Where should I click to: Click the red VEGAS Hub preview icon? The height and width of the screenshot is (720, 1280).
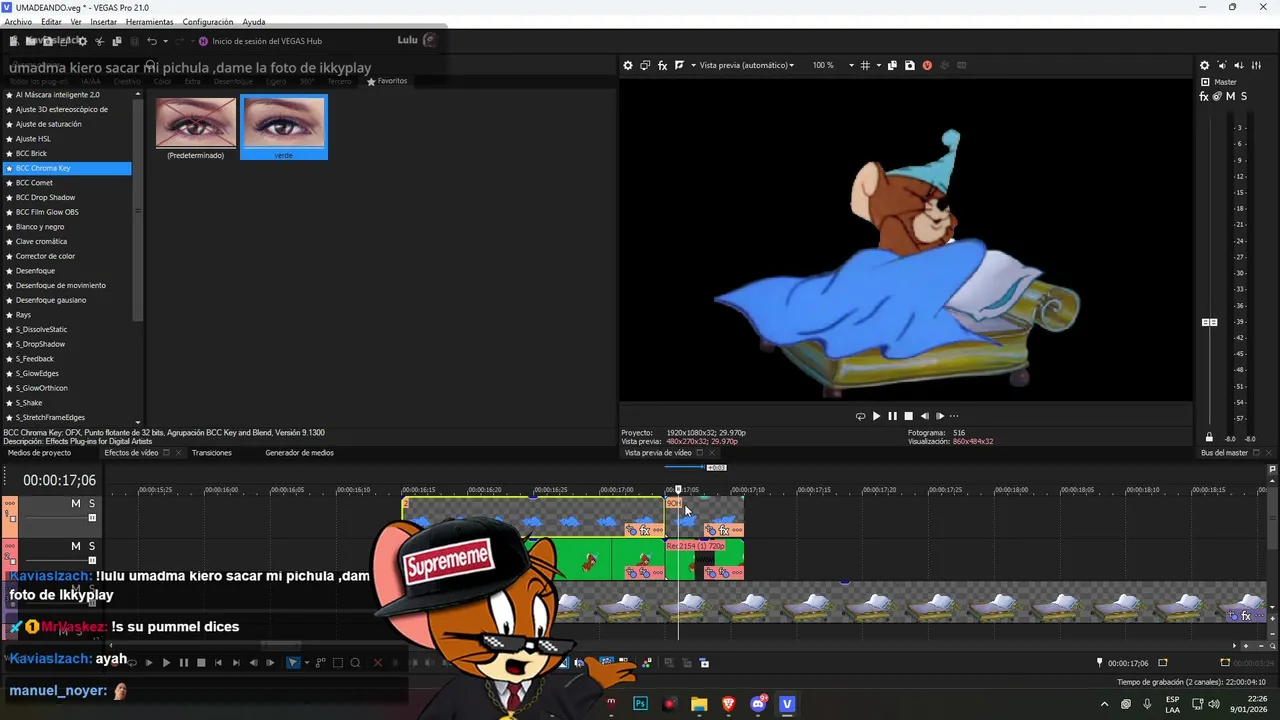point(927,65)
